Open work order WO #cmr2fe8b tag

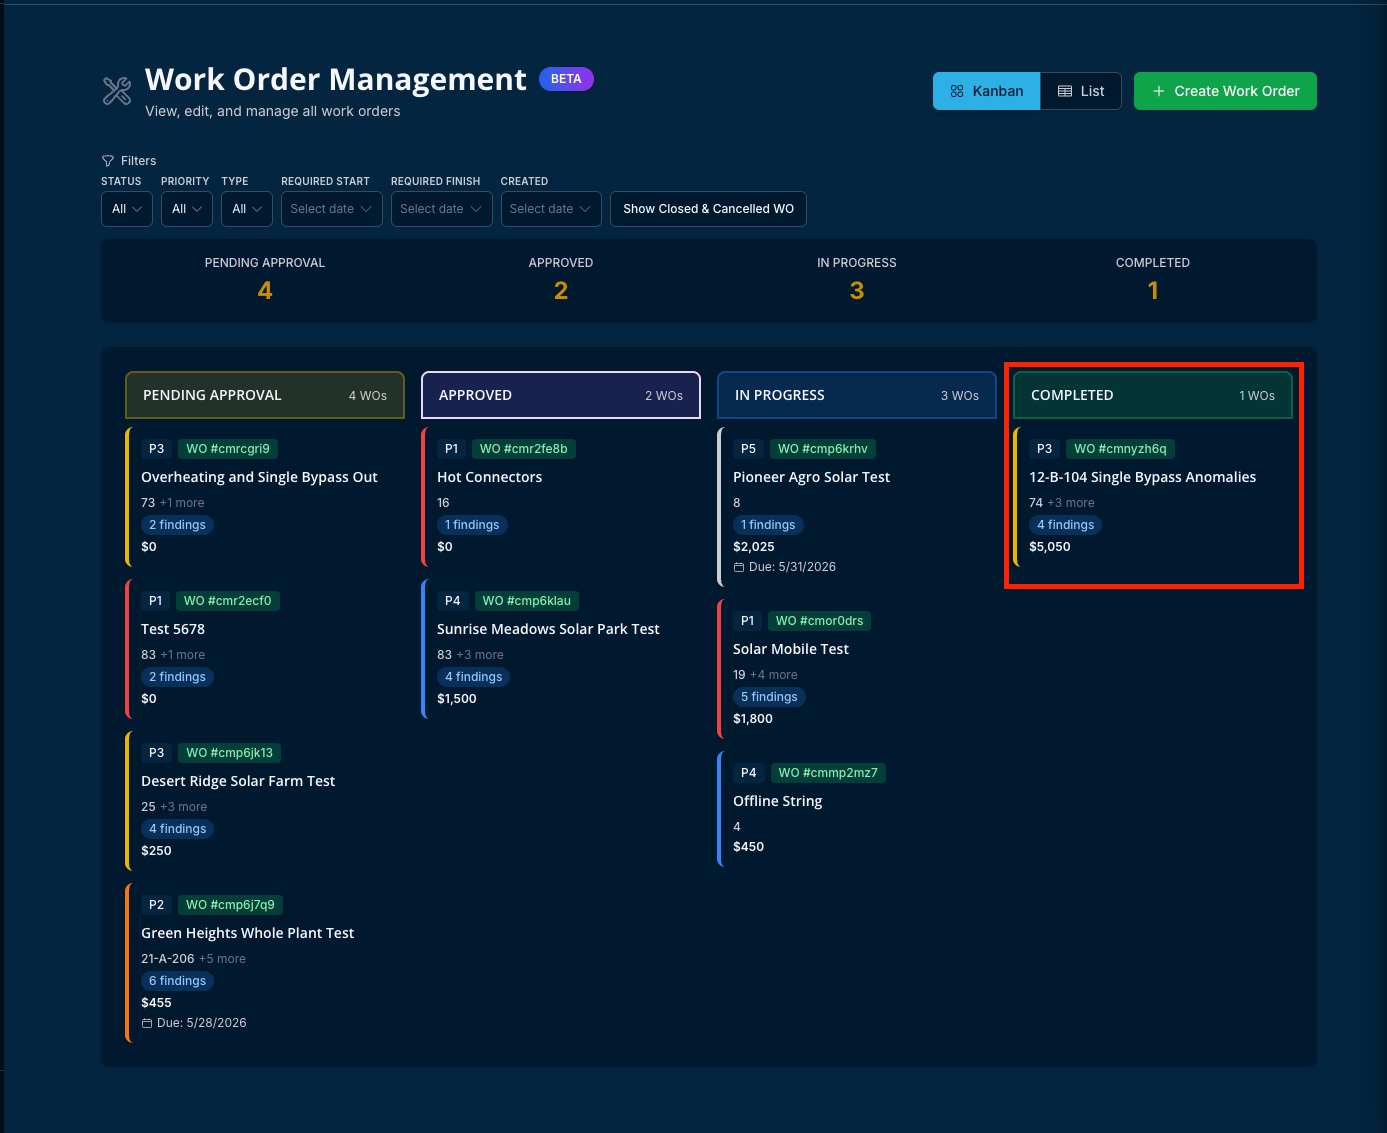[x=524, y=449]
